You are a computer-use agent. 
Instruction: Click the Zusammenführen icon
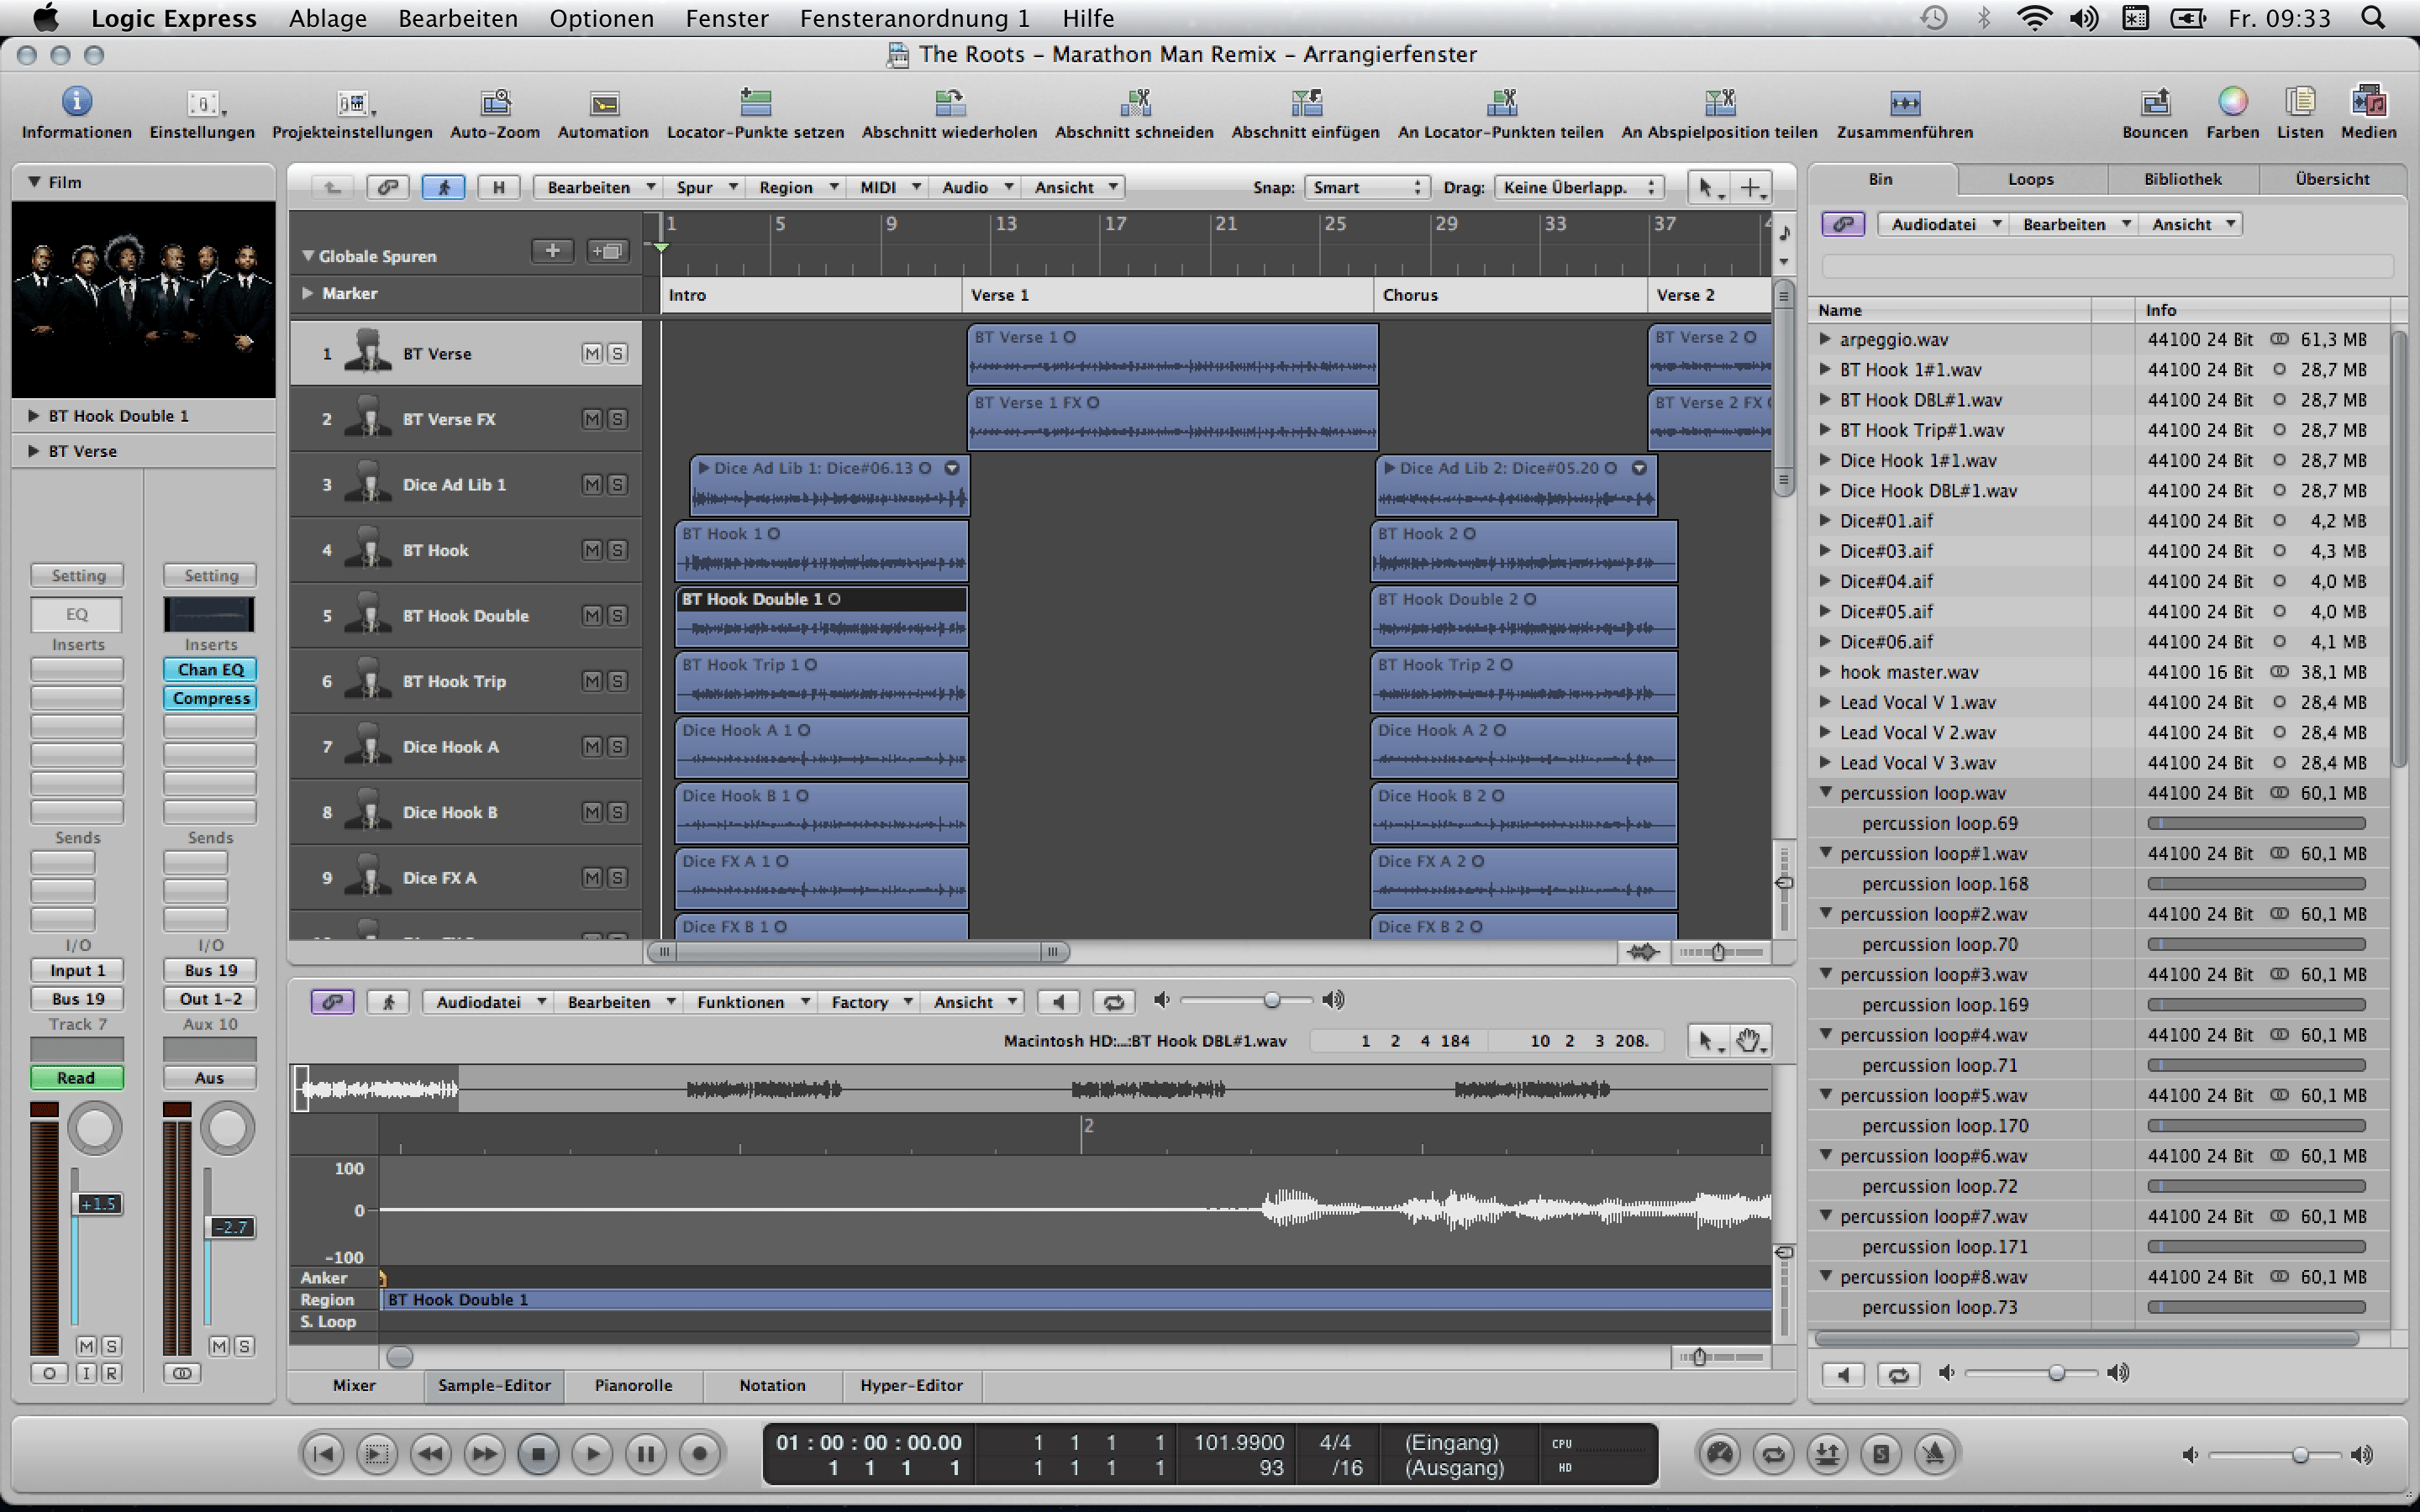point(1905,102)
